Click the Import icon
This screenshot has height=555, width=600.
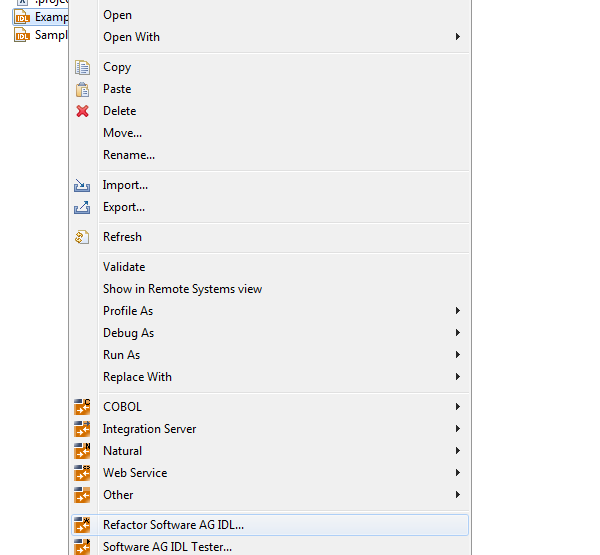pos(82,186)
